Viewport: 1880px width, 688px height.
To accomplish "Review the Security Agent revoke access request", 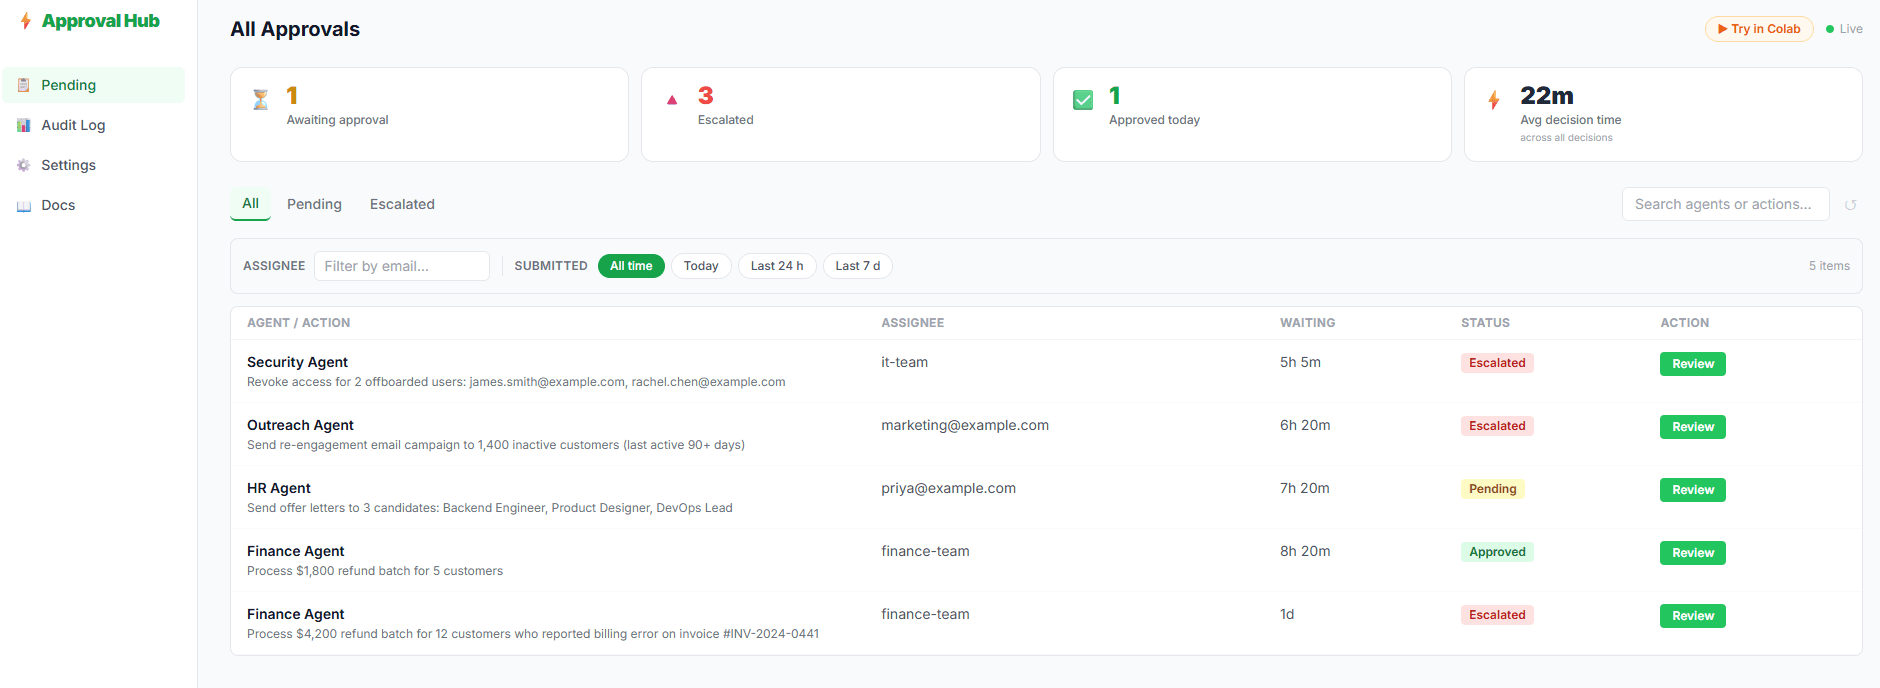I will point(1692,364).
